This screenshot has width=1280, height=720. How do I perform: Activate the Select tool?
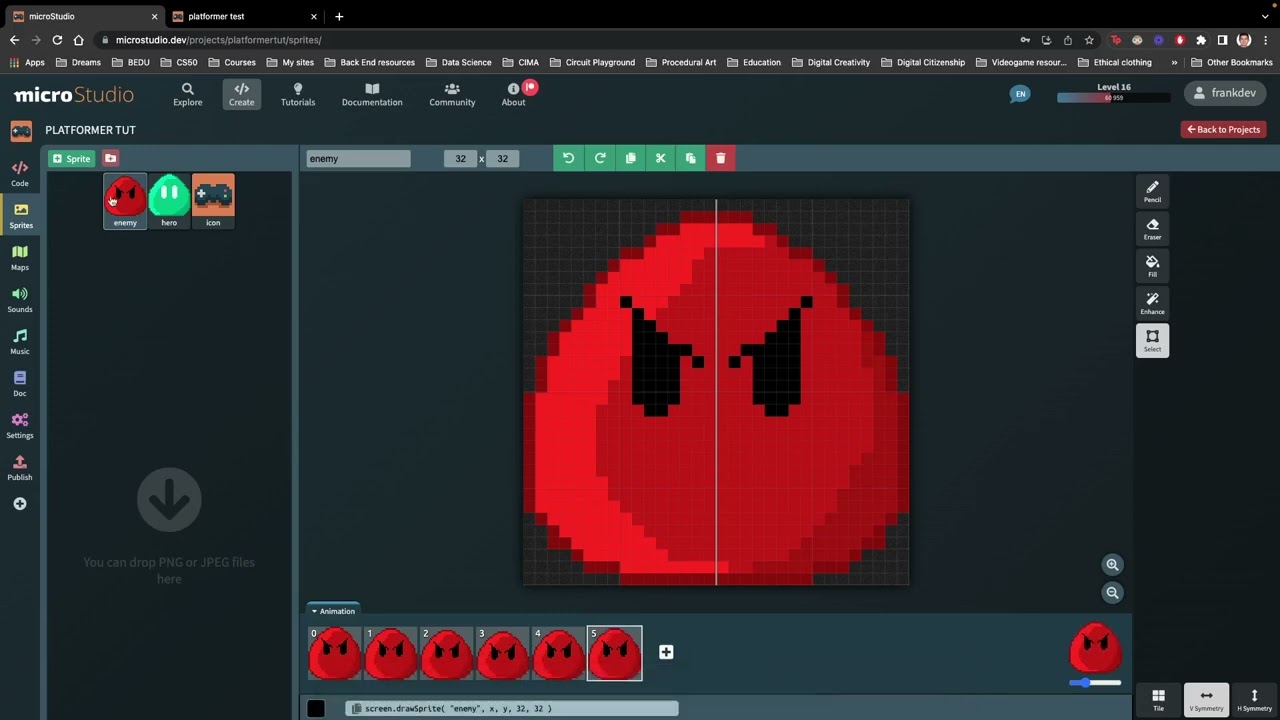pos(1152,340)
